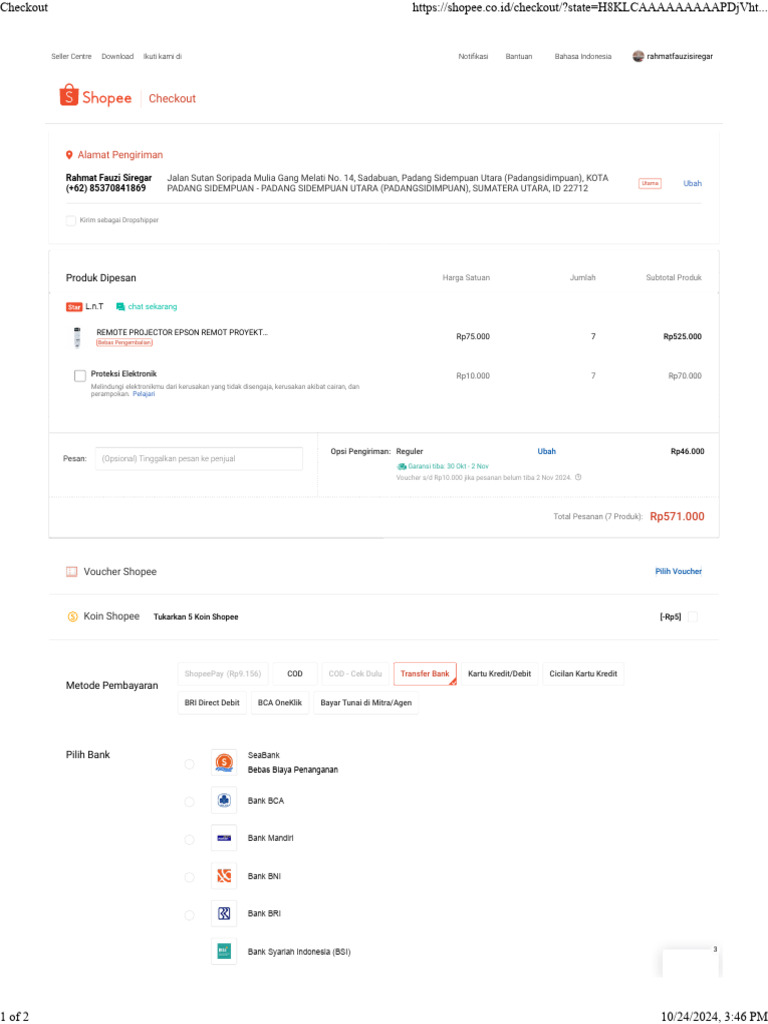This screenshot has width=768, height=1024.
Task: Open the rahmatfauzisiregar account menu
Action: pyautogui.click(x=674, y=57)
